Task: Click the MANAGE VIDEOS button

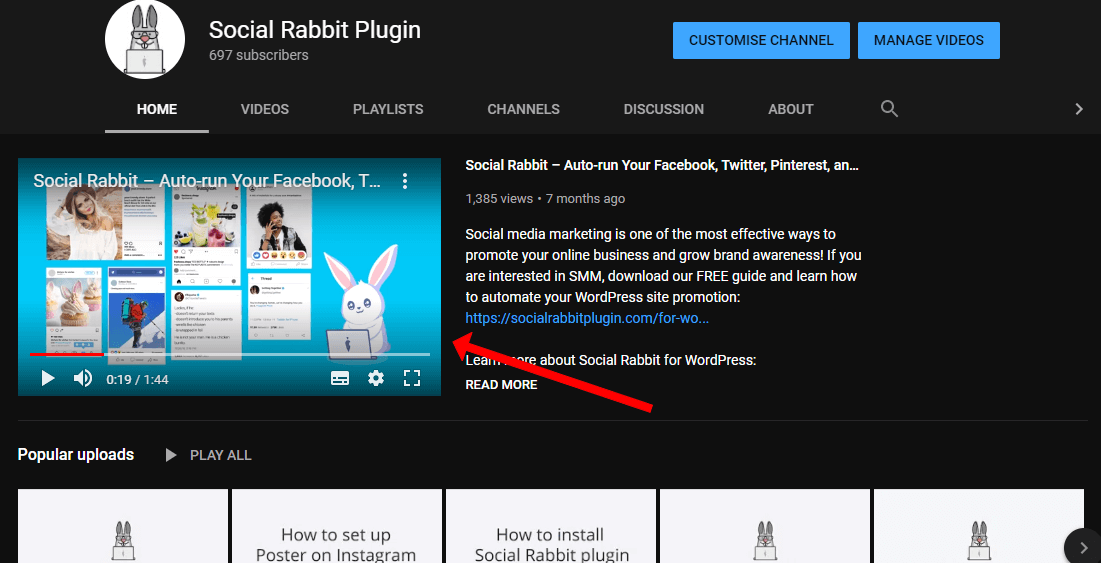Action: [929, 41]
